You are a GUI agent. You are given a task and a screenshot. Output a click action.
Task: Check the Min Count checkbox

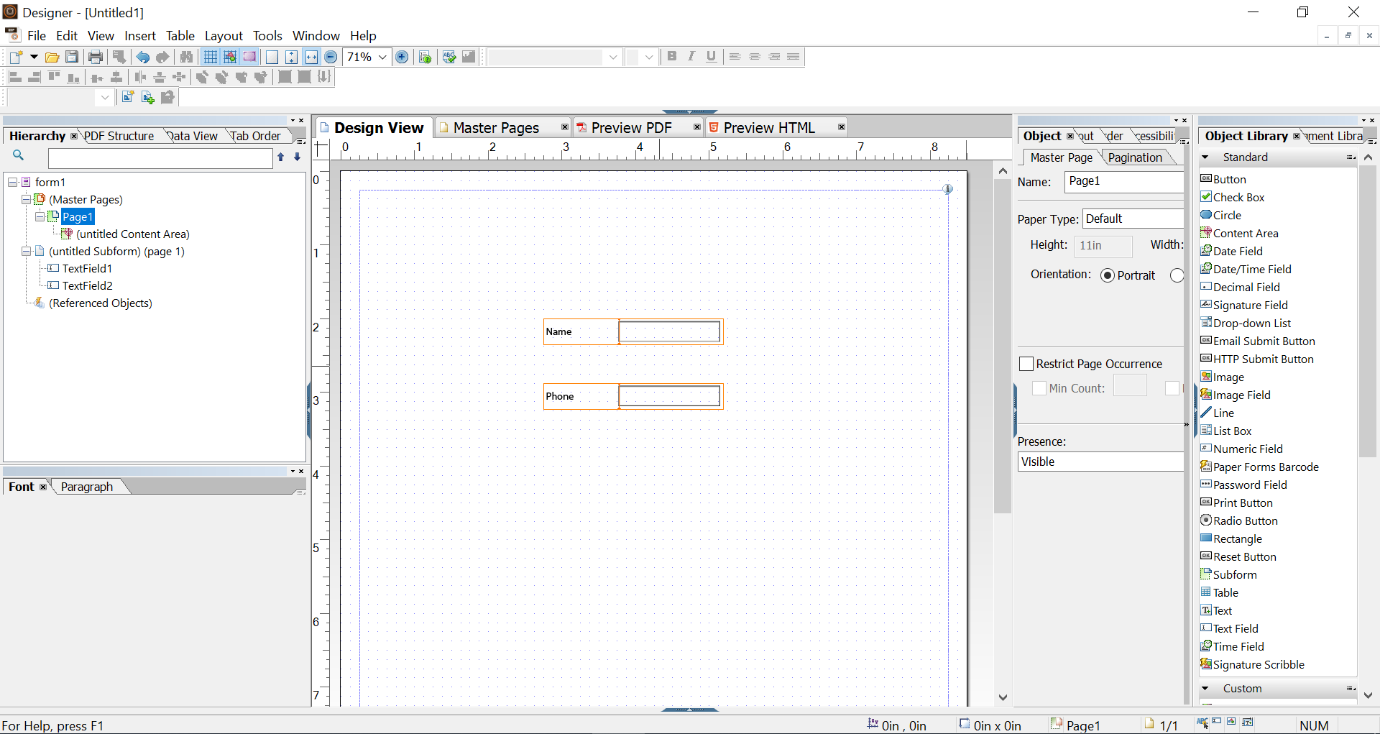click(1040, 388)
